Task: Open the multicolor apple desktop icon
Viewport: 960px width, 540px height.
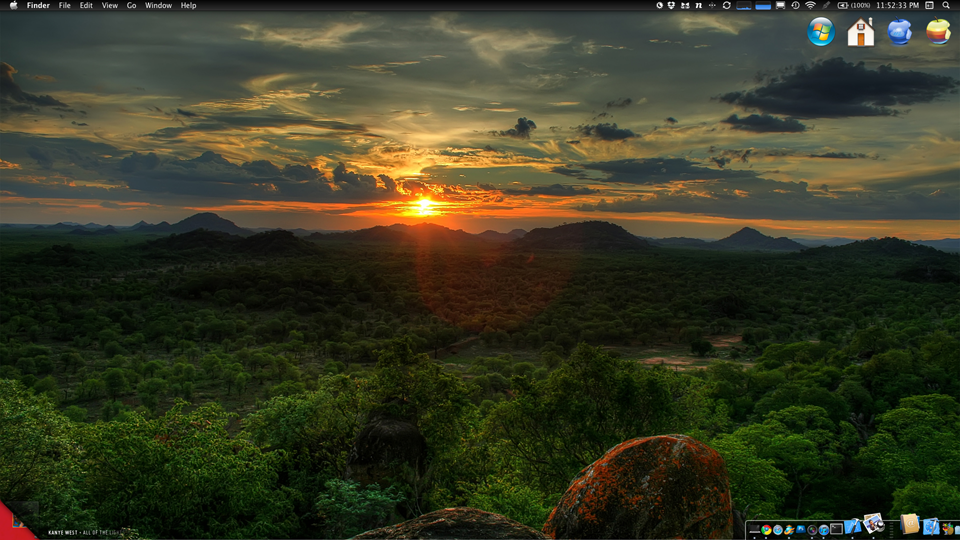Action: (938, 31)
